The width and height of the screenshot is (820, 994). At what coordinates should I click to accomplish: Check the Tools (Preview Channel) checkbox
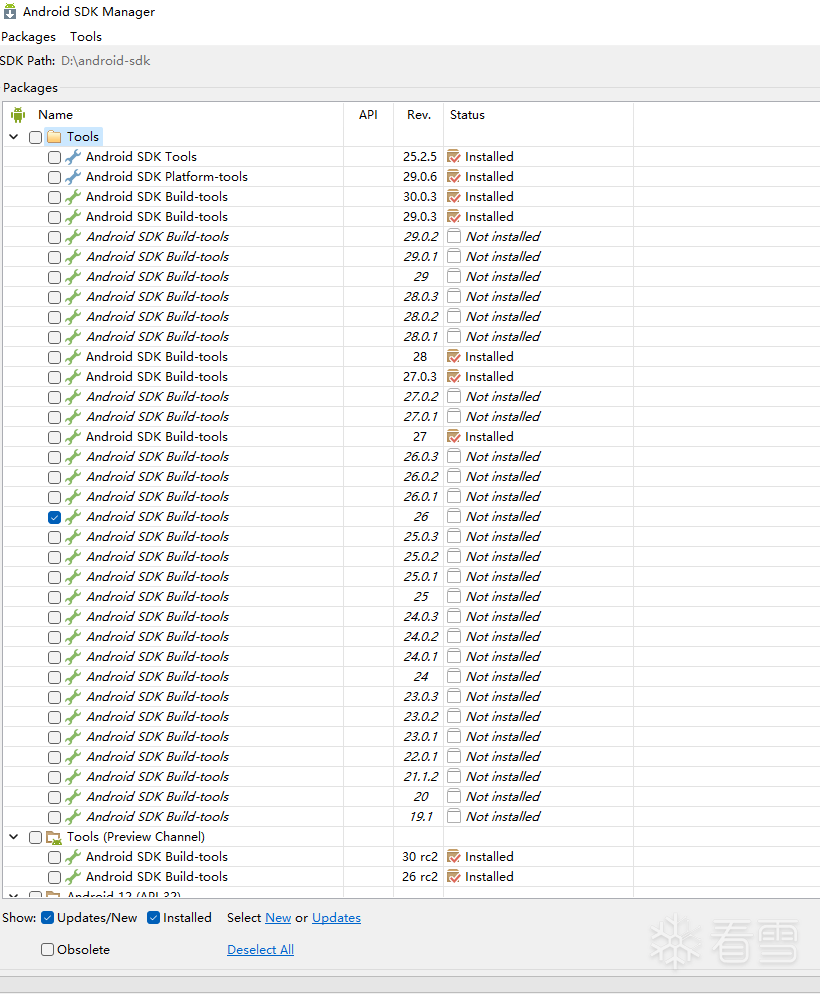click(35, 837)
